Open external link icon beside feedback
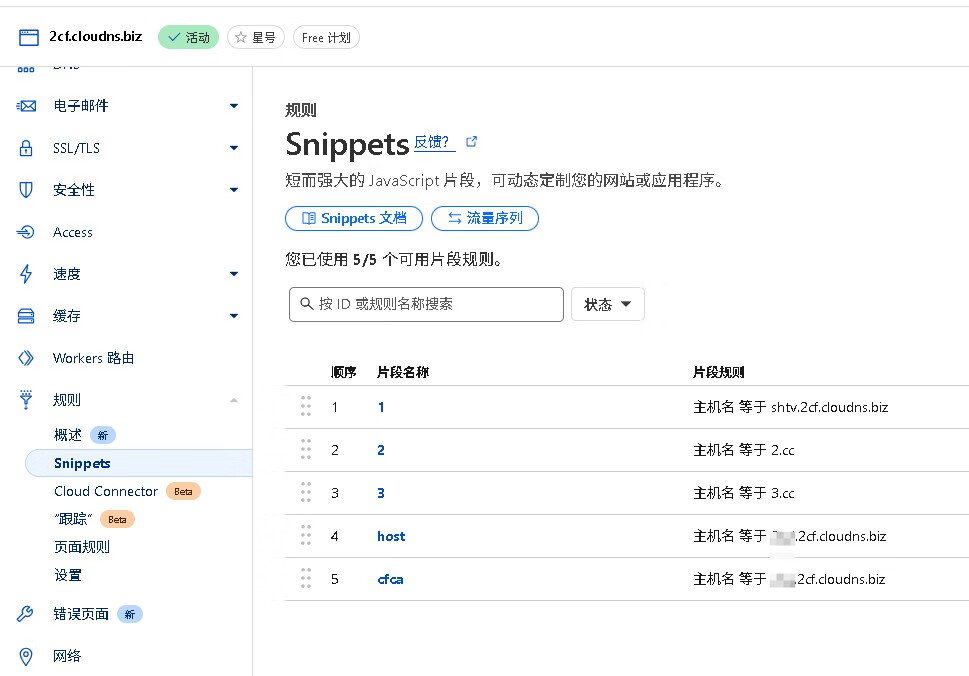 coord(472,142)
